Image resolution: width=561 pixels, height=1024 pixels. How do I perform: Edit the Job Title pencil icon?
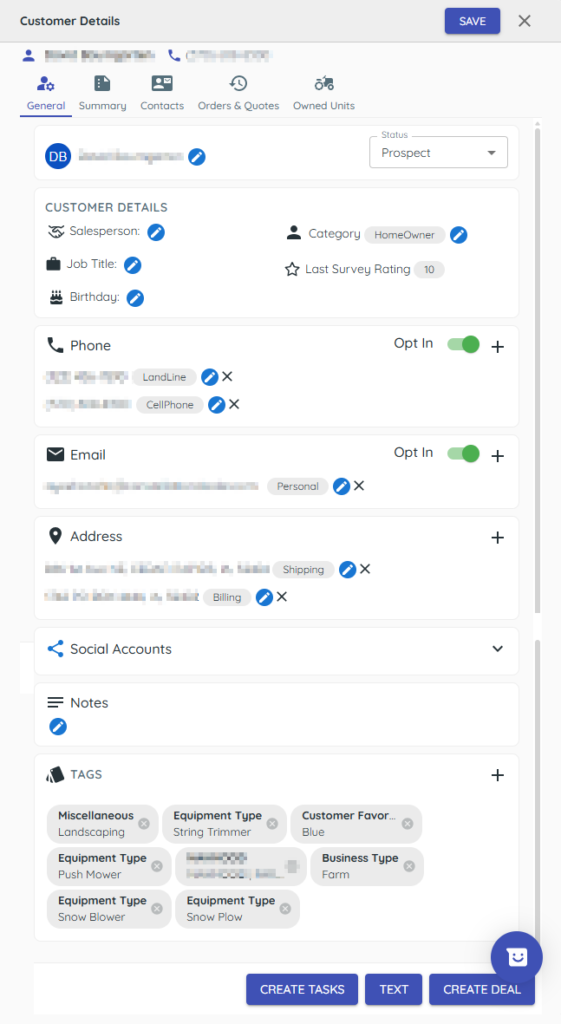pos(133,265)
